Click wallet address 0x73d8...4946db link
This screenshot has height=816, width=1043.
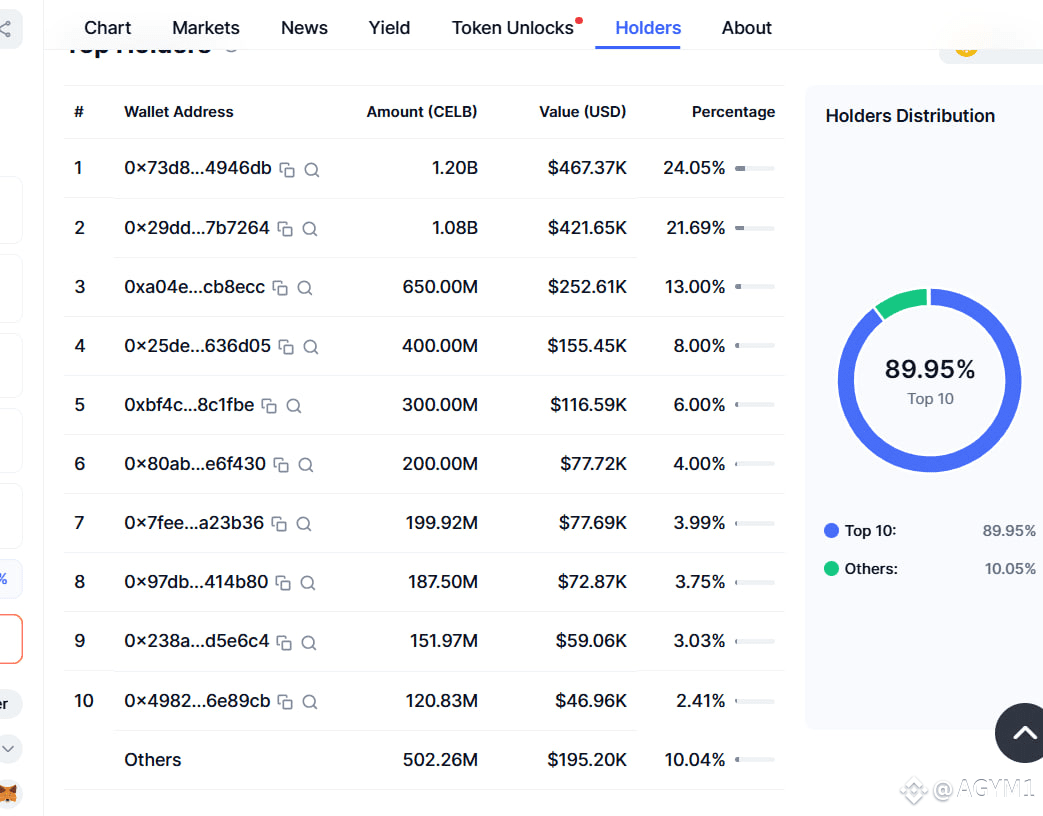(x=198, y=168)
